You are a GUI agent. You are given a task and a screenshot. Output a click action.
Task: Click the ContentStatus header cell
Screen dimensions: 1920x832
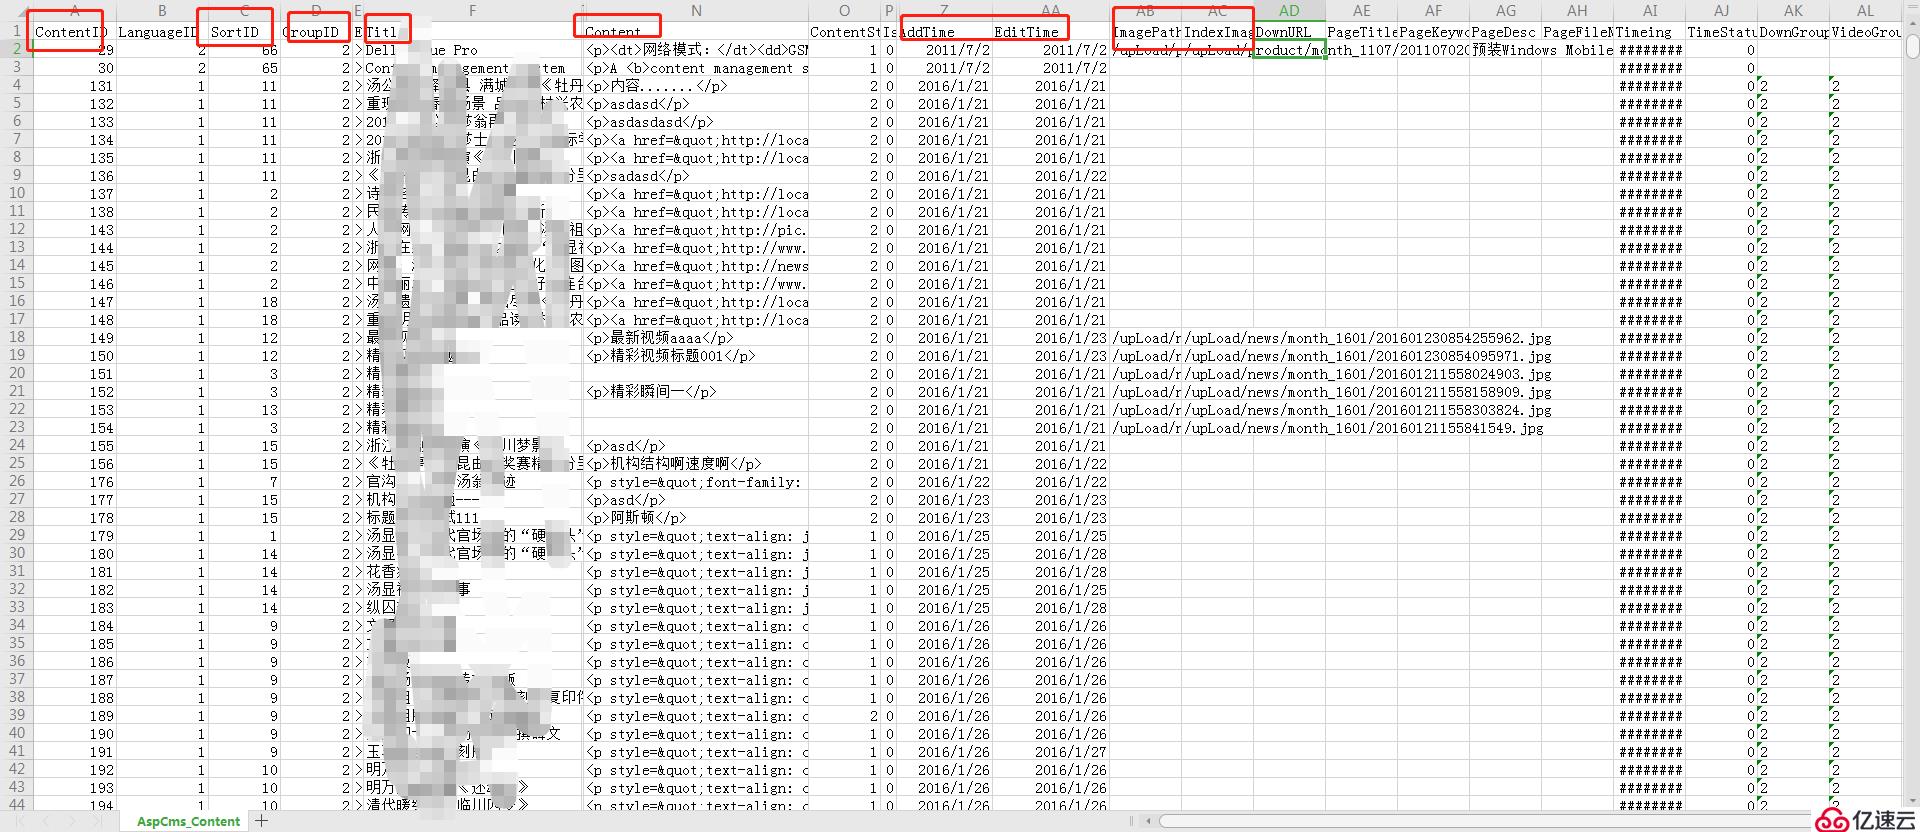(845, 32)
